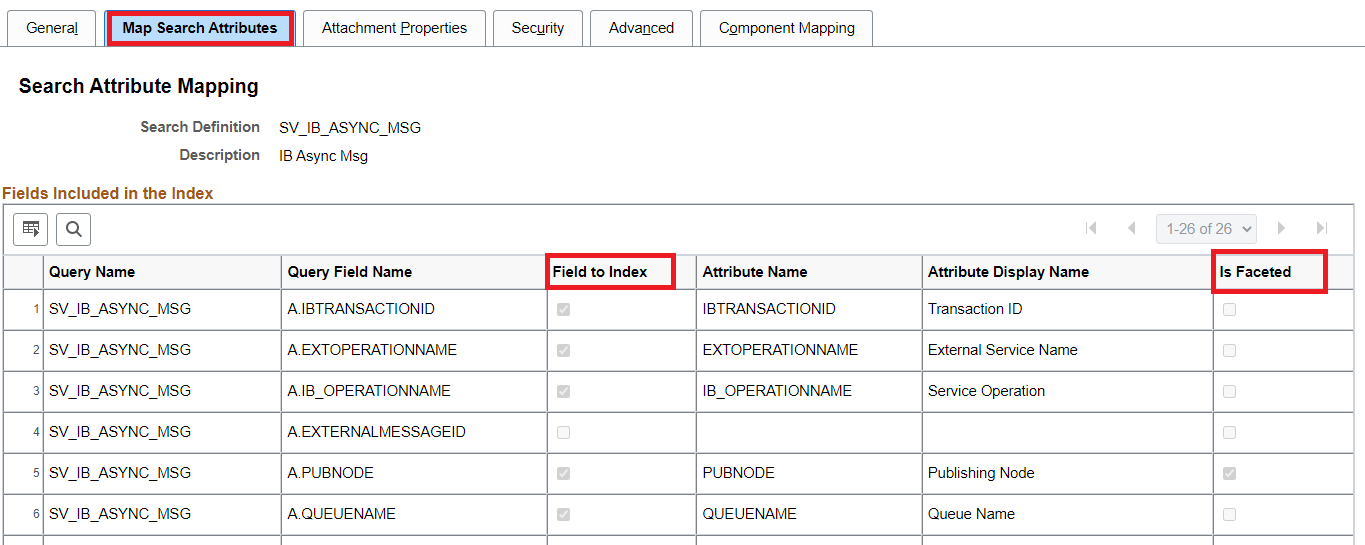Toggle Field to Index for A.EXTERNALMESSAGEID
Viewport: 1365px width, 545px height.
pos(563,432)
